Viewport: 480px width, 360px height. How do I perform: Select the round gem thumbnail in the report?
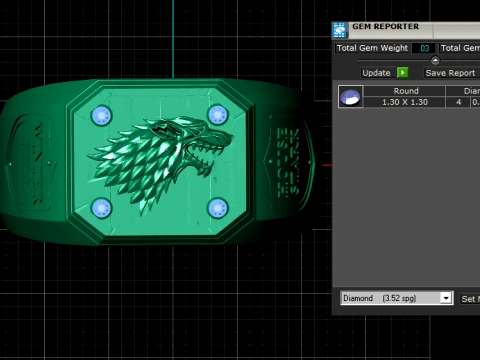[x=350, y=97]
